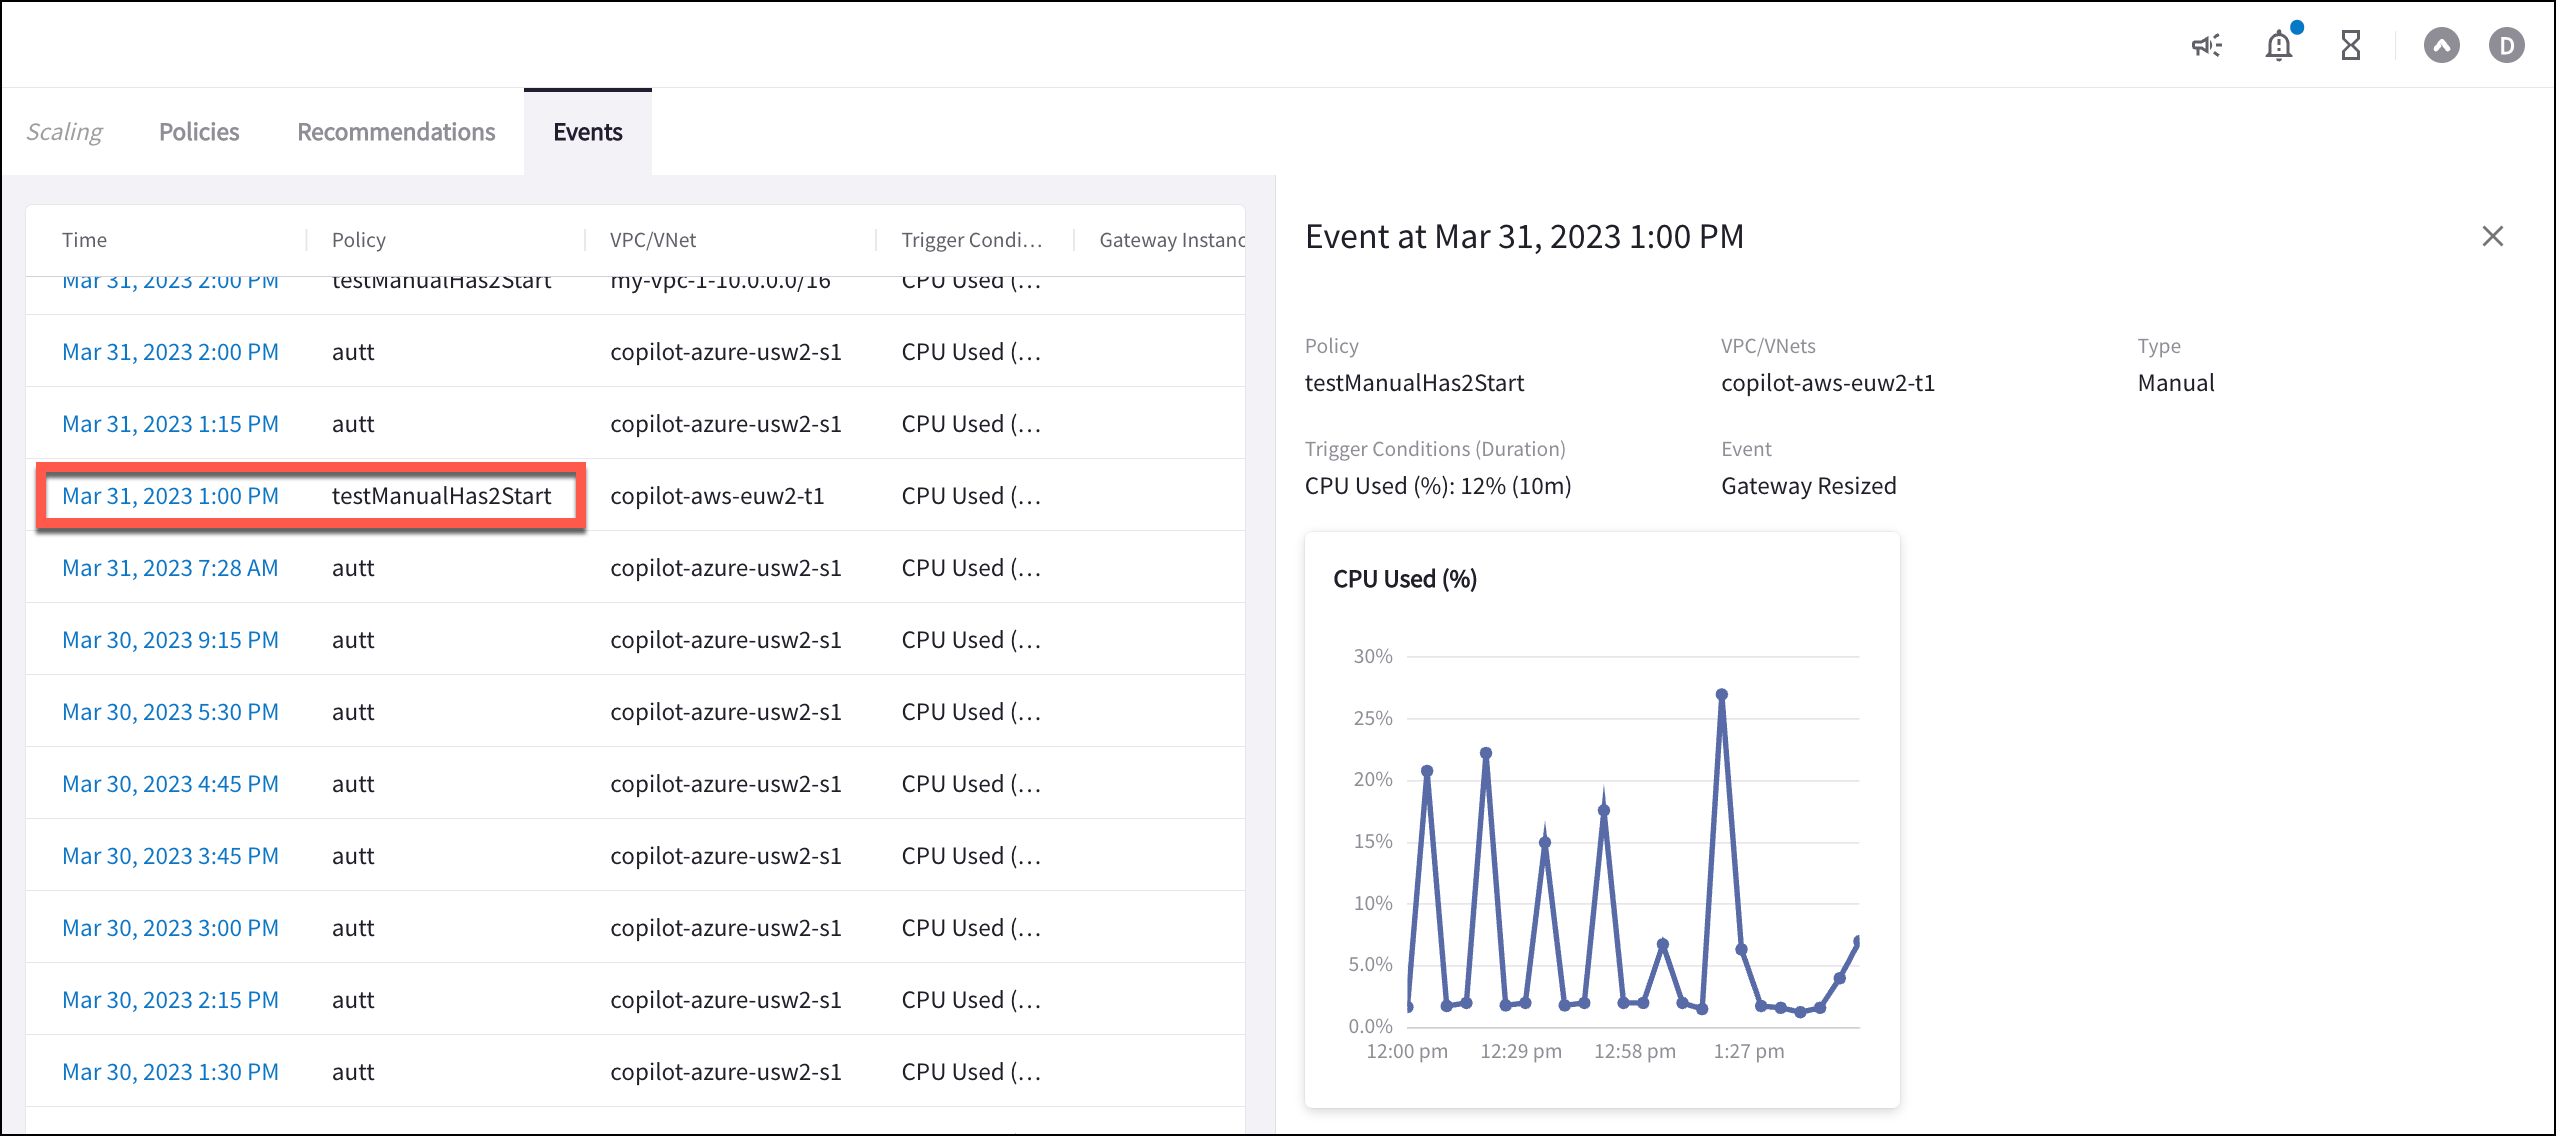Open the notifications bell icon
2556x1136 pixels.
2279,45
